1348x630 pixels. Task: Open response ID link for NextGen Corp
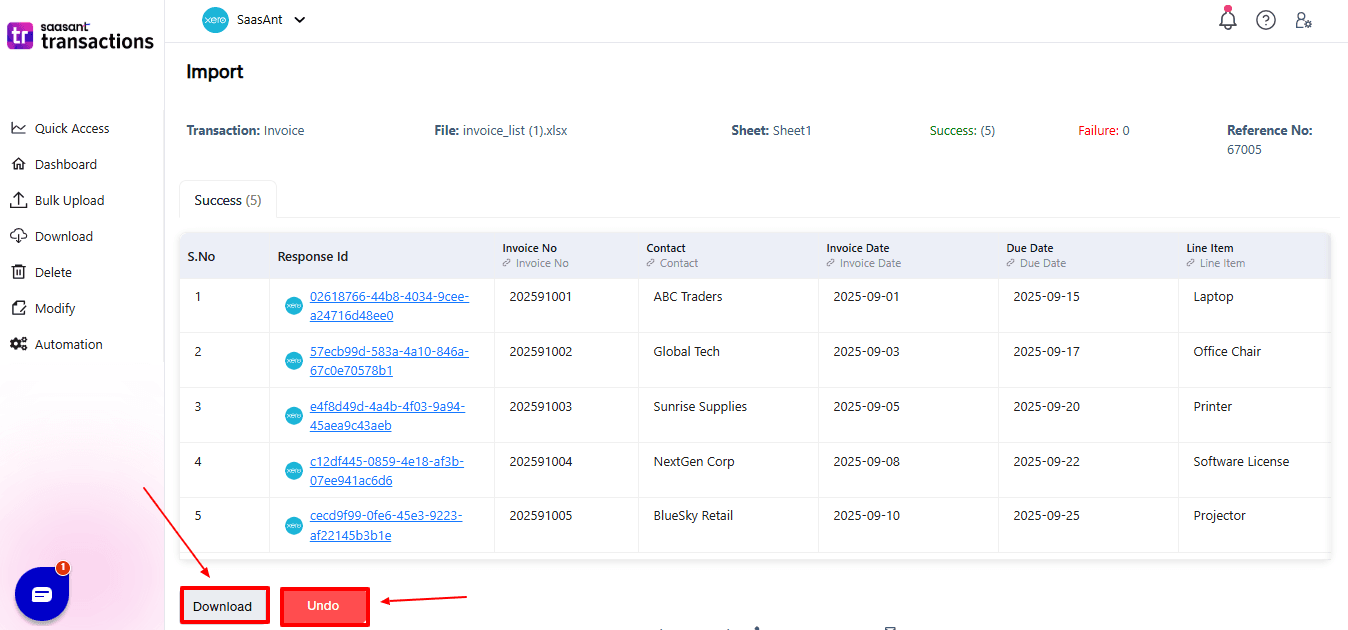386,471
